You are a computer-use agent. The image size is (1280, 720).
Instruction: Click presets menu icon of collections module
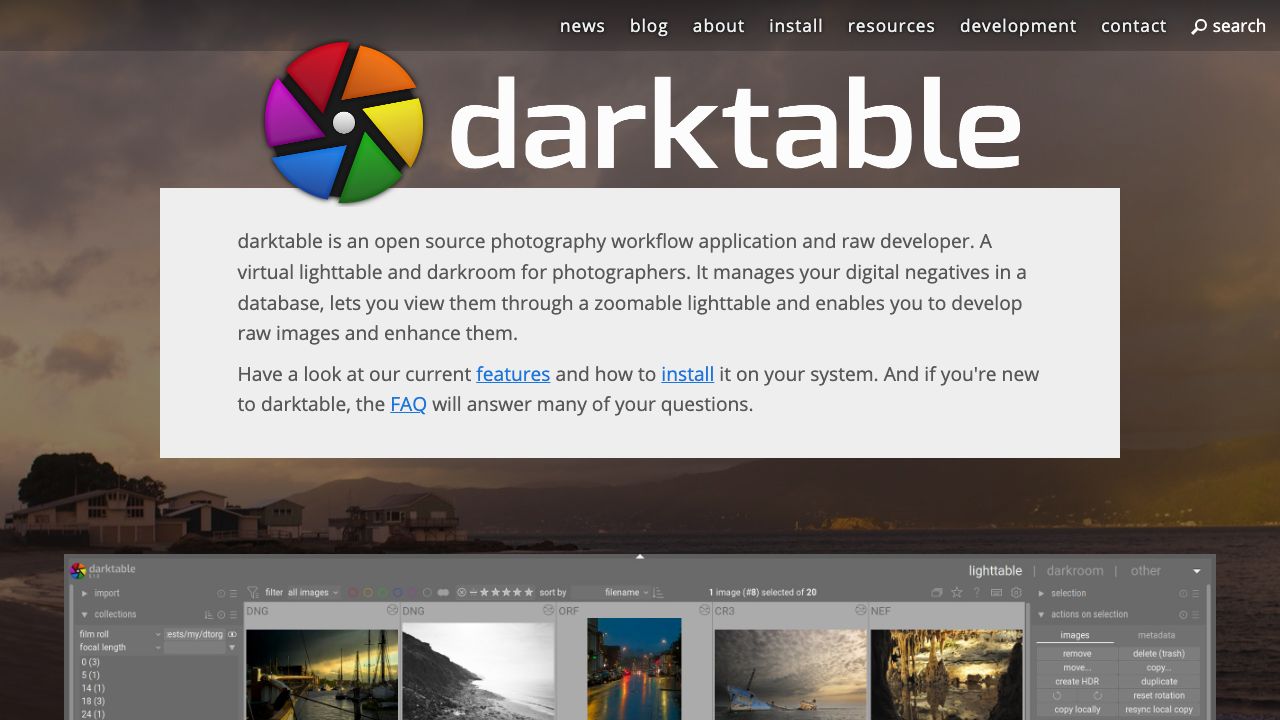(233, 615)
